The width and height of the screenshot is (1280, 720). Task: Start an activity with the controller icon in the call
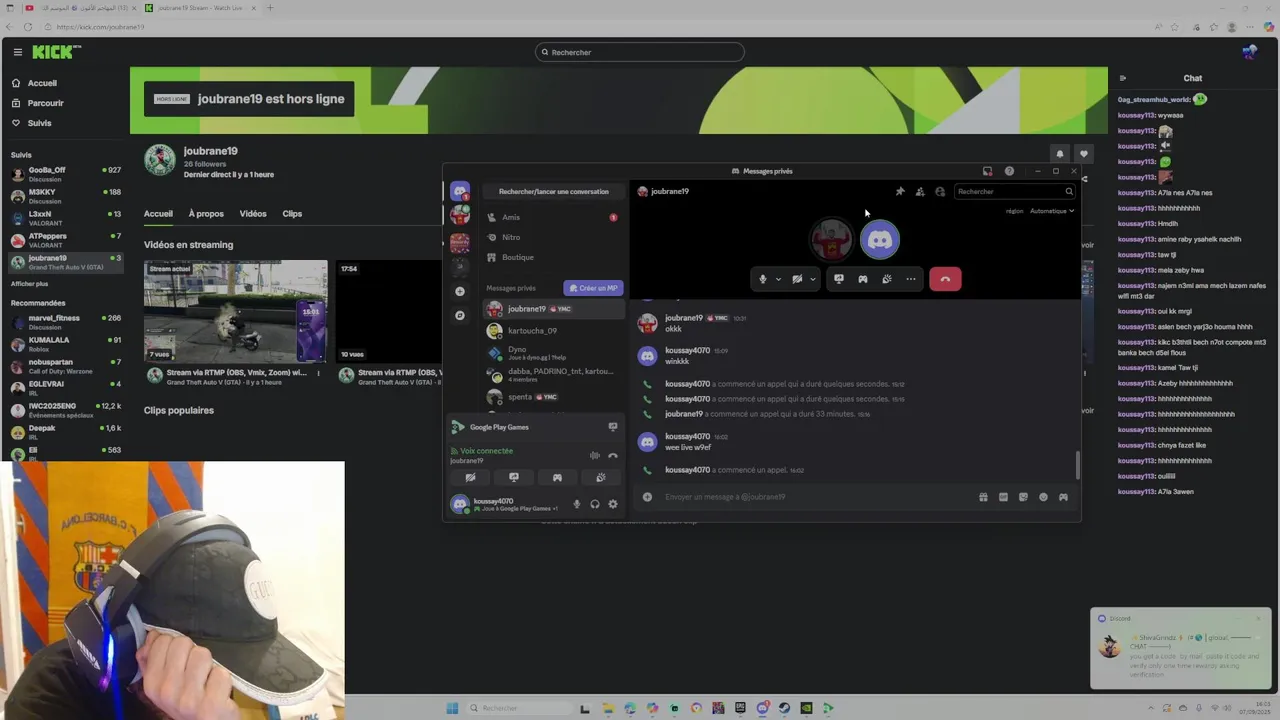coord(863,279)
